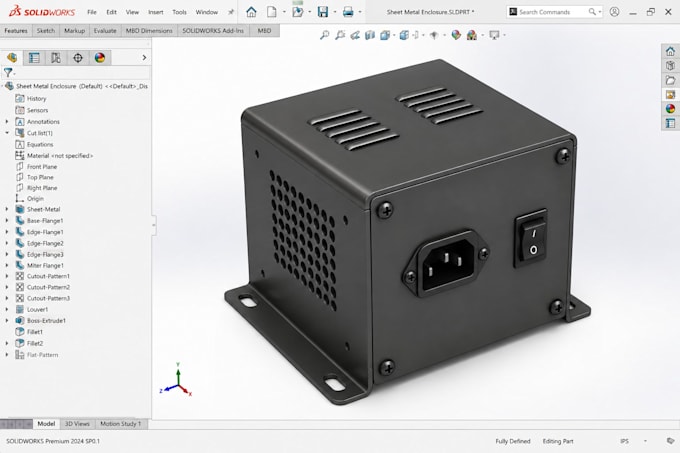Collapse the Cut list(1) folder
The width and height of the screenshot is (680, 453).
7,133
